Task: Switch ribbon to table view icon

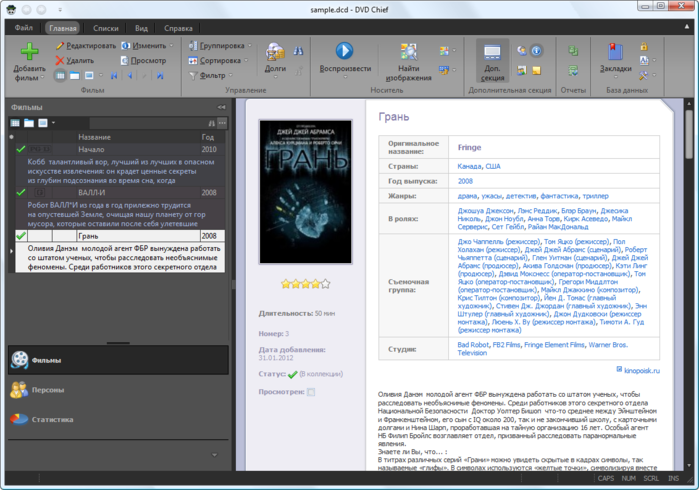Action: (60, 75)
